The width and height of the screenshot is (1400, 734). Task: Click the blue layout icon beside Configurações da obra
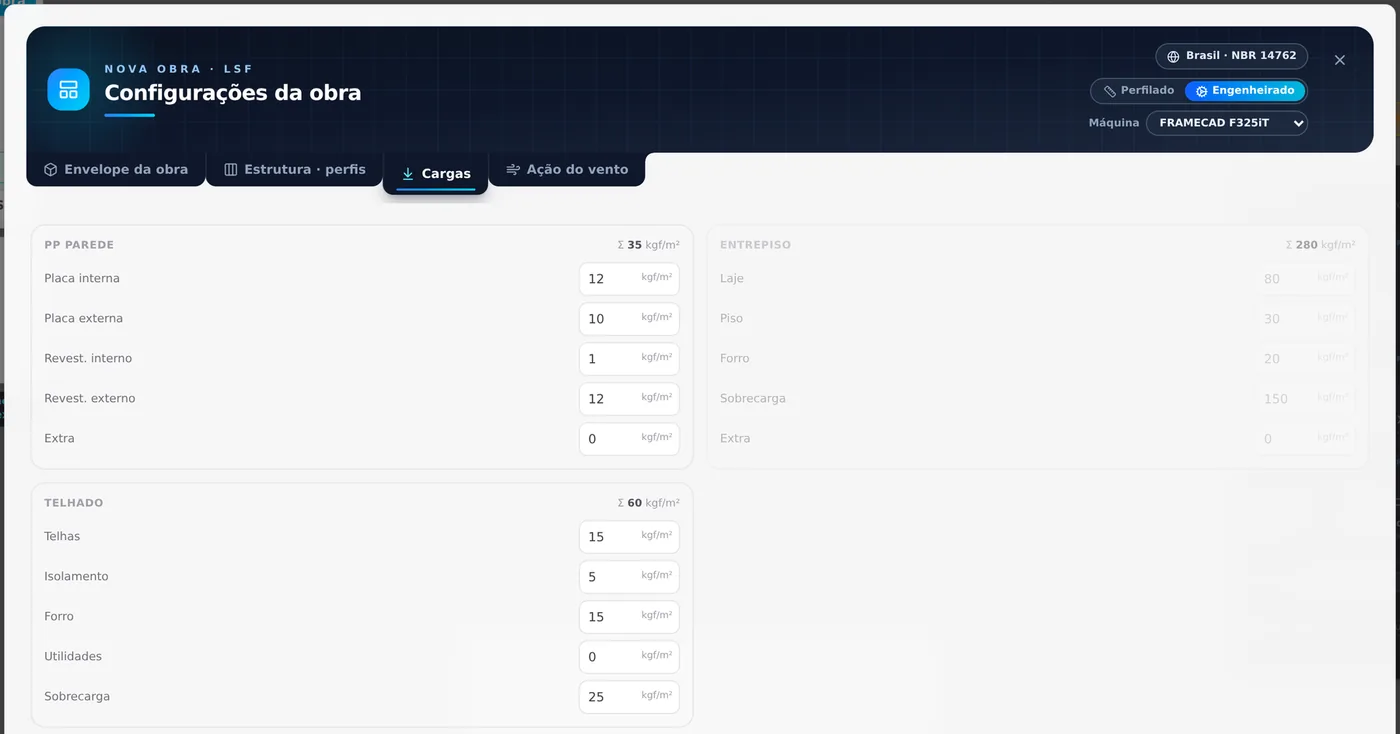[x=68, y=90]
